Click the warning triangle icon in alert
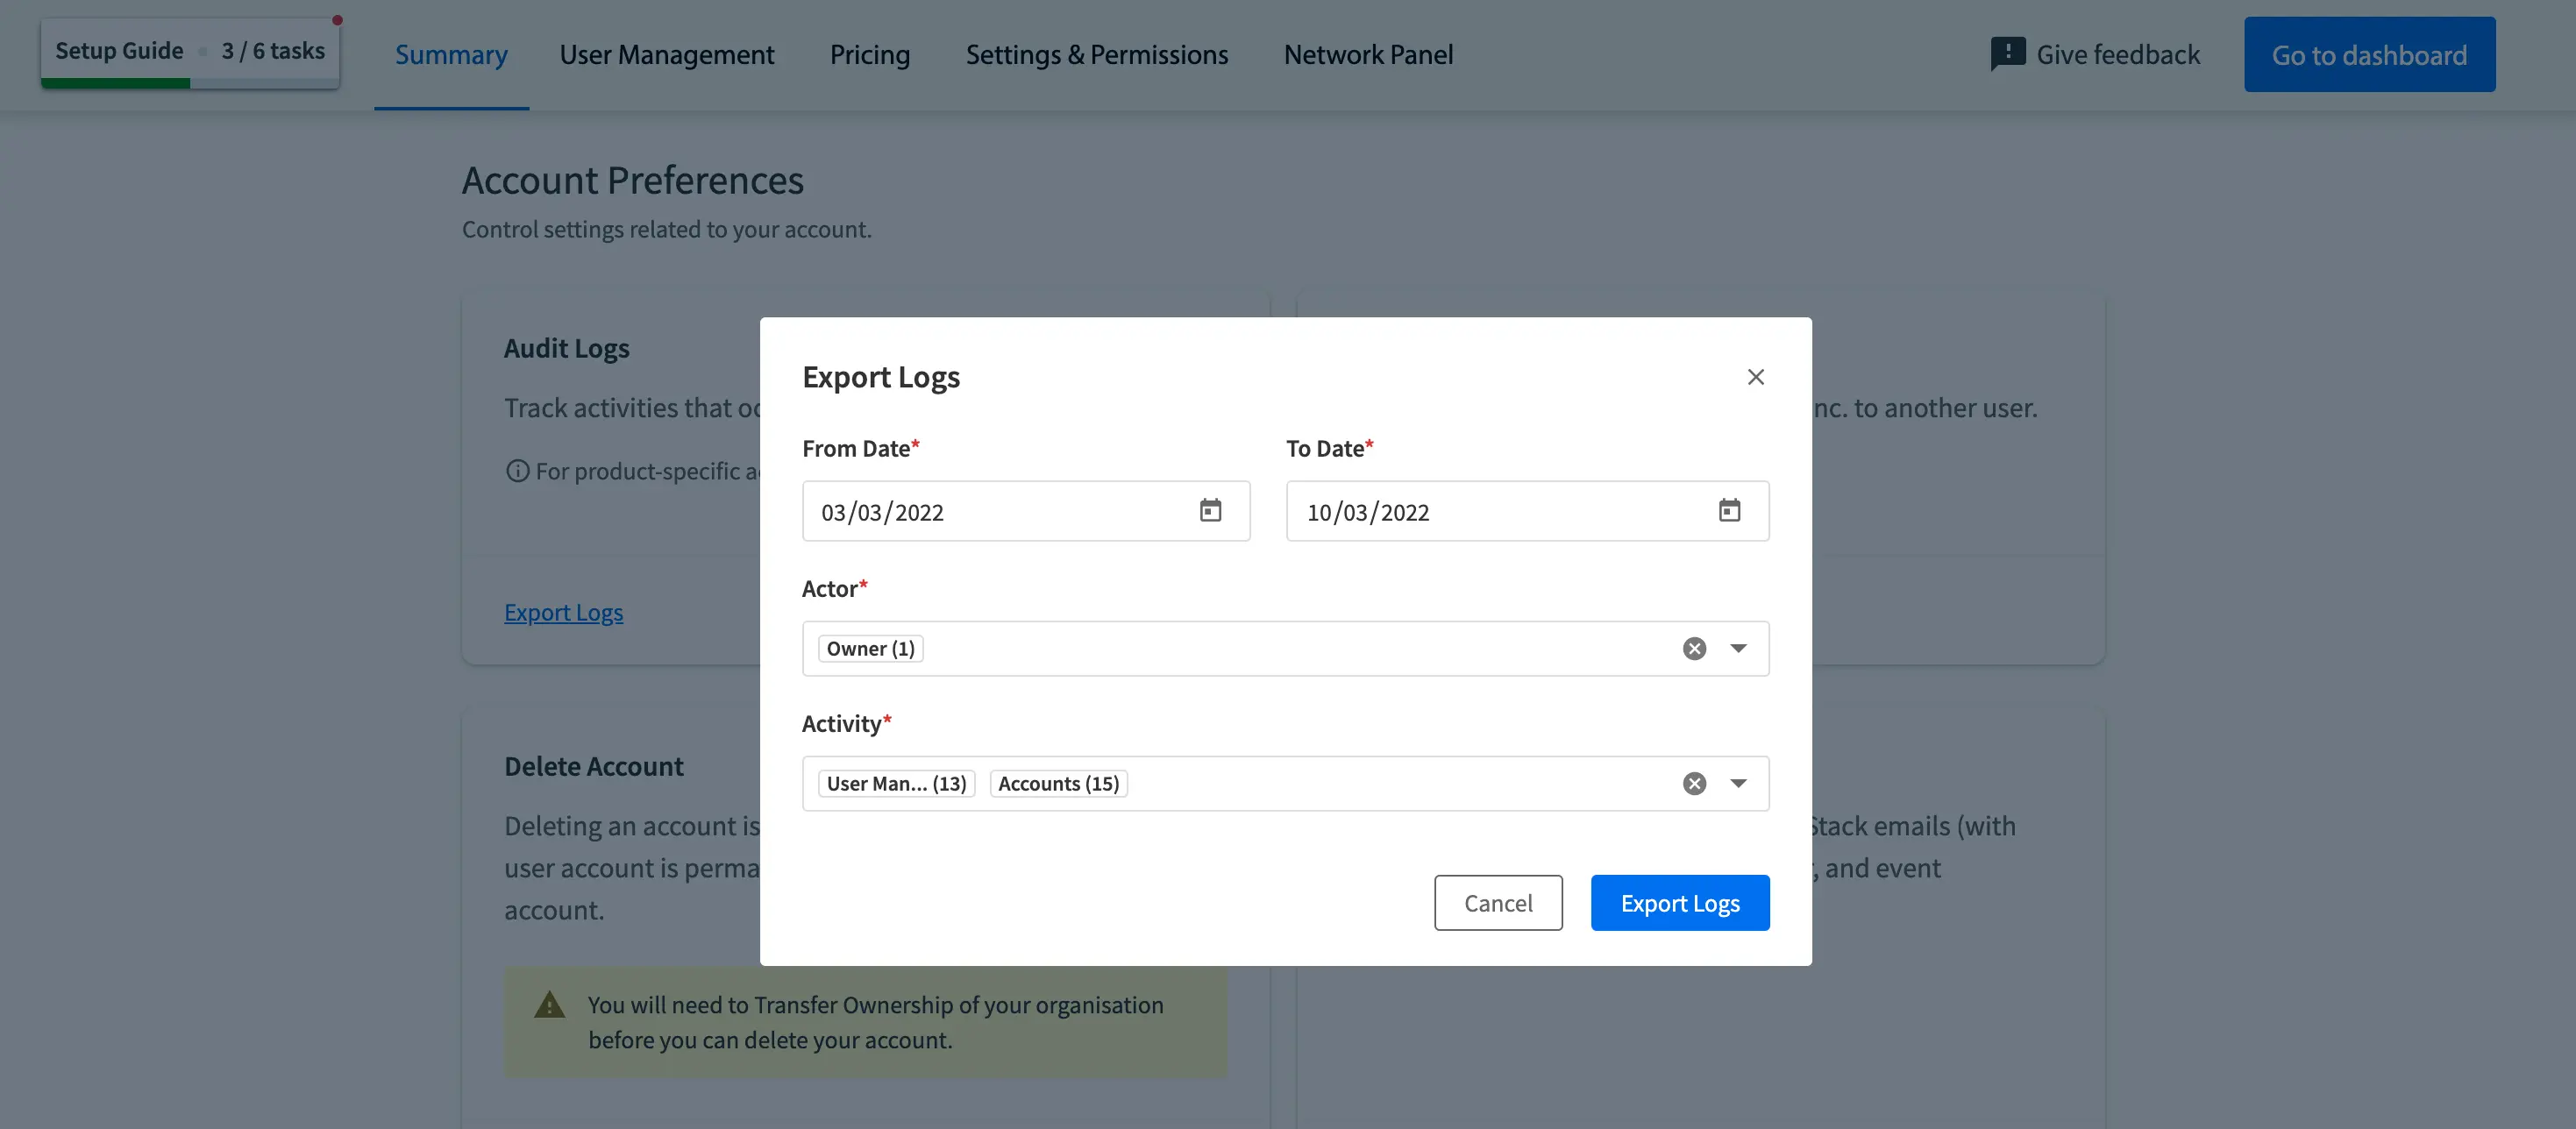The width and height of the screenshot is (2576, 1129). click(x=549, y=1005)
